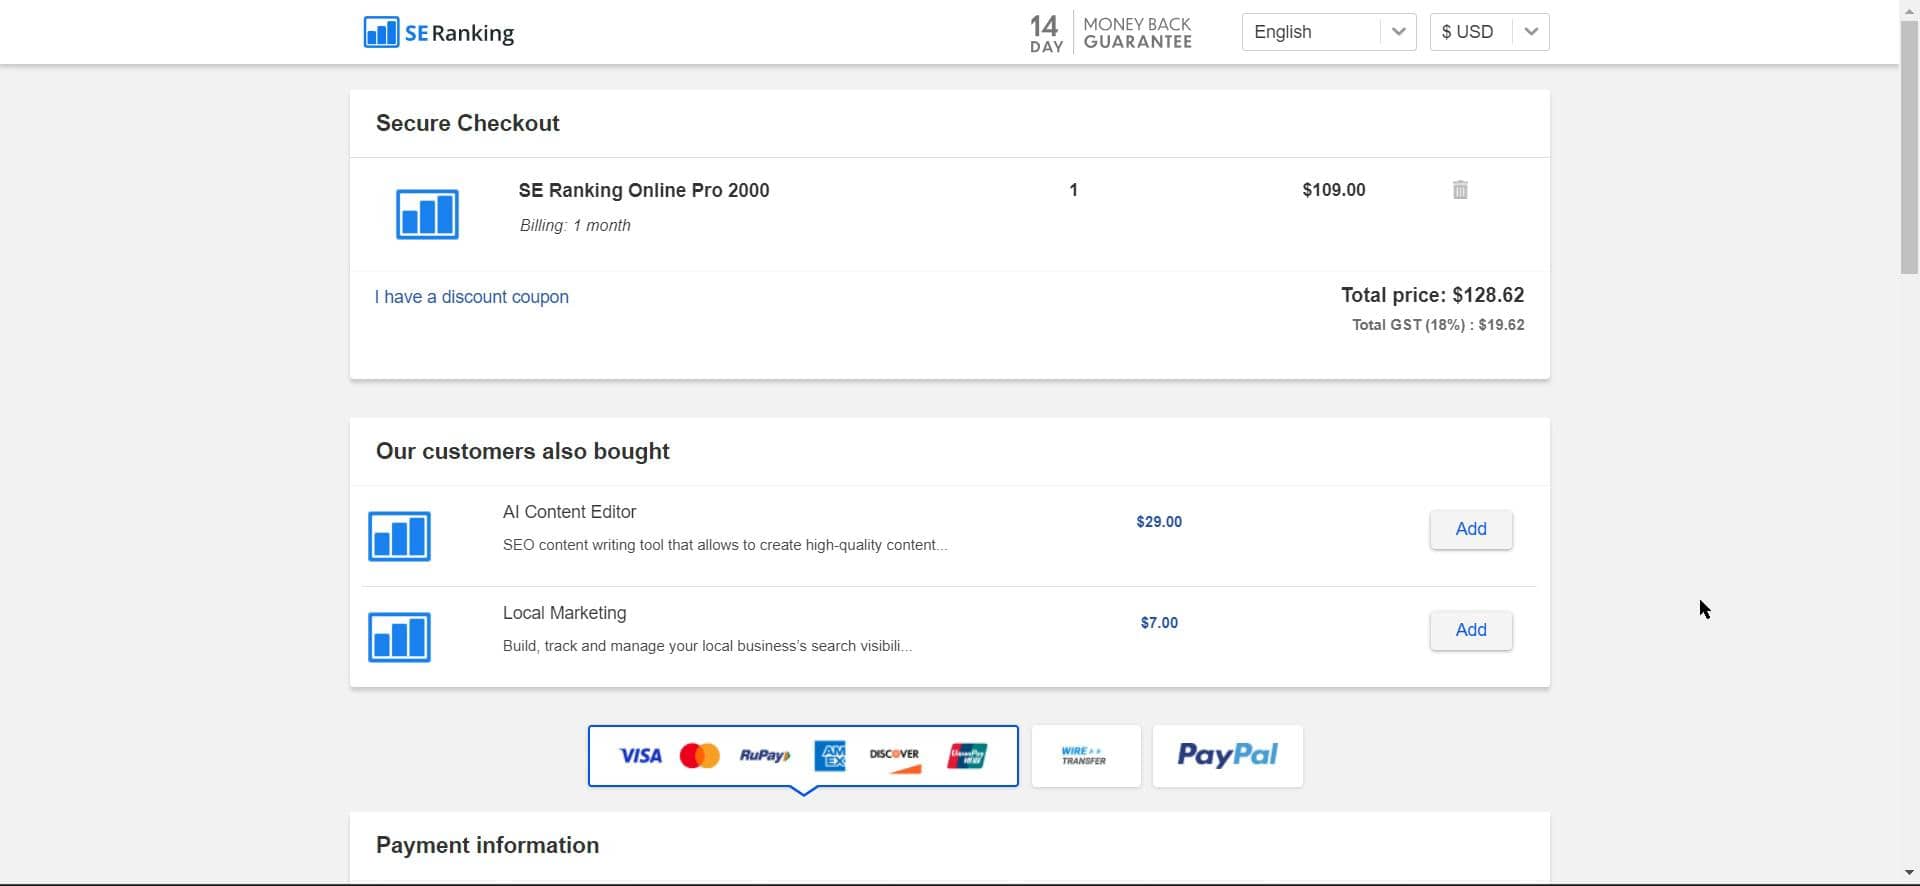Select the credit card payment method tab
Viewport: 1920px width, 886px height.
(803, 756)
